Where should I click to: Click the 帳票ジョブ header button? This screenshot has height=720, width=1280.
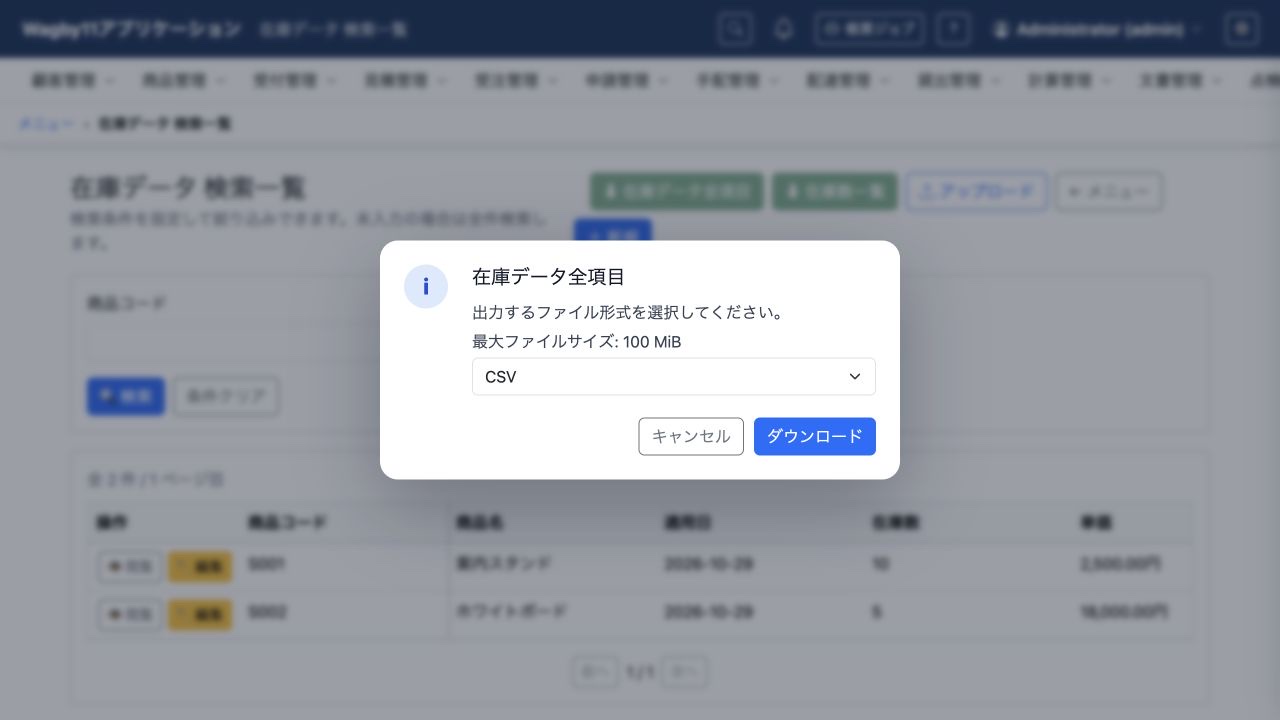869,29
